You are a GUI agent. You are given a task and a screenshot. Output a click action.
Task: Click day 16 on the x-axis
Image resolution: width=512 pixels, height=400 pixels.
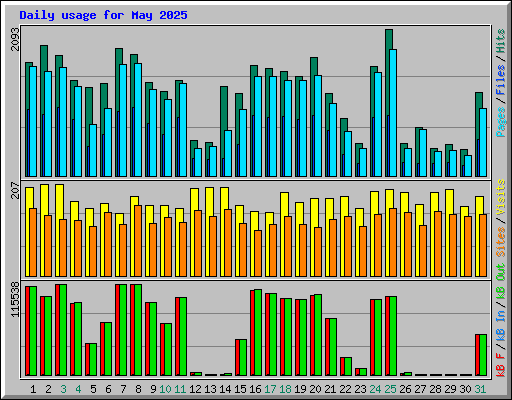[255, 389]
